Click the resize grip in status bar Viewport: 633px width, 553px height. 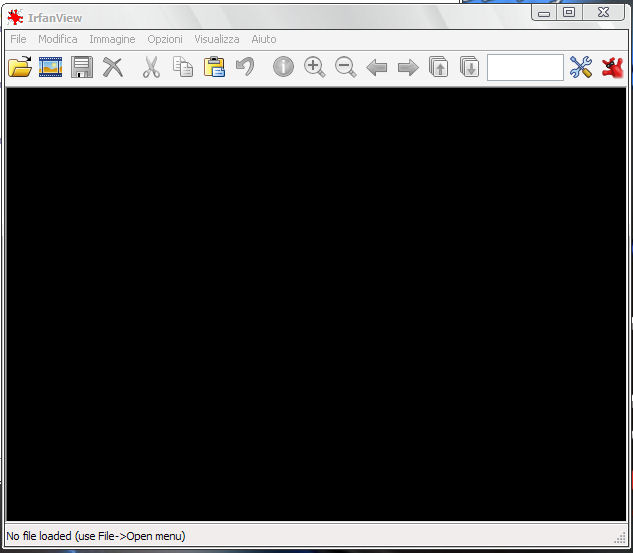tap(620, 538)
